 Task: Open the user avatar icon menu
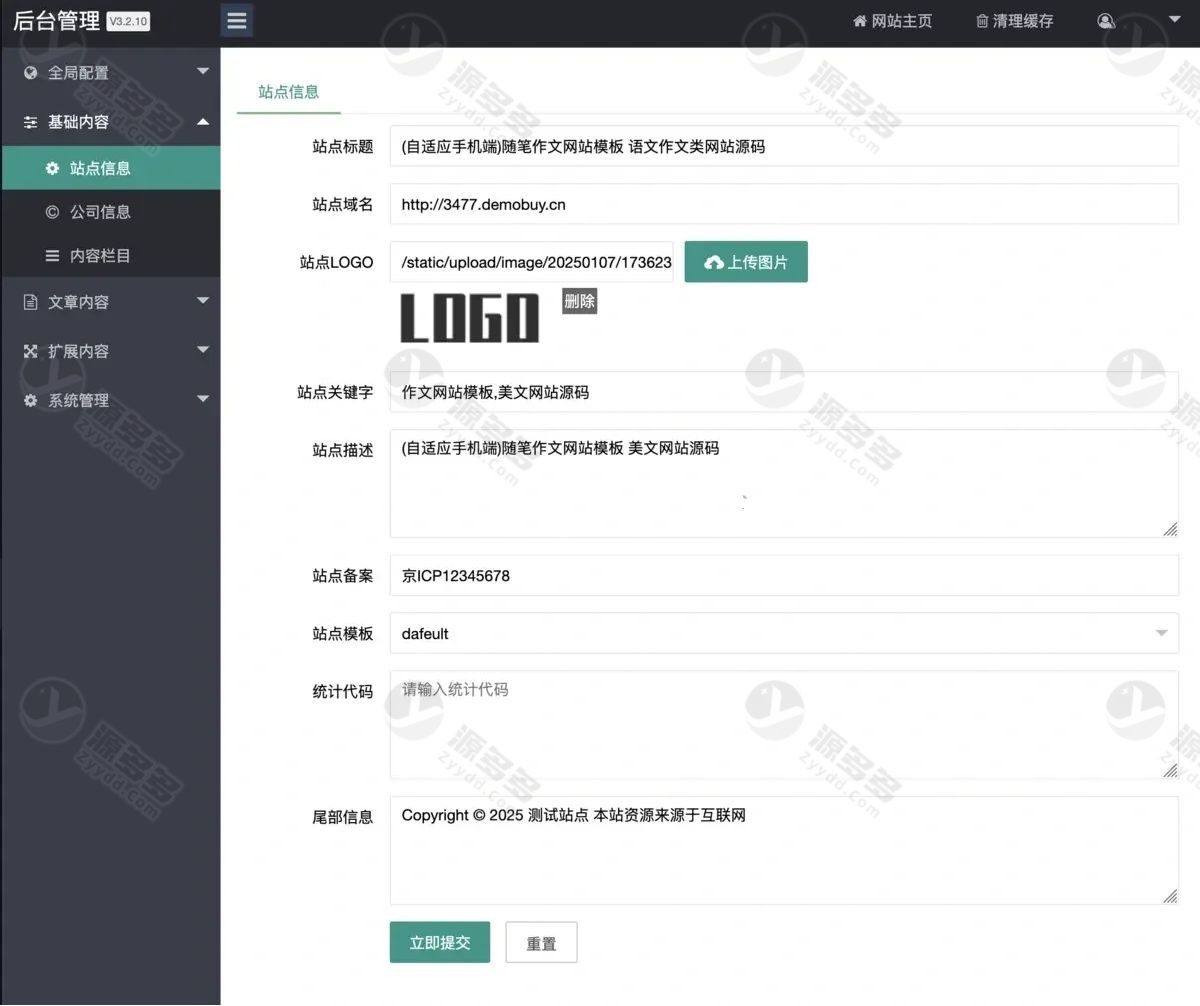(1106, 21)
